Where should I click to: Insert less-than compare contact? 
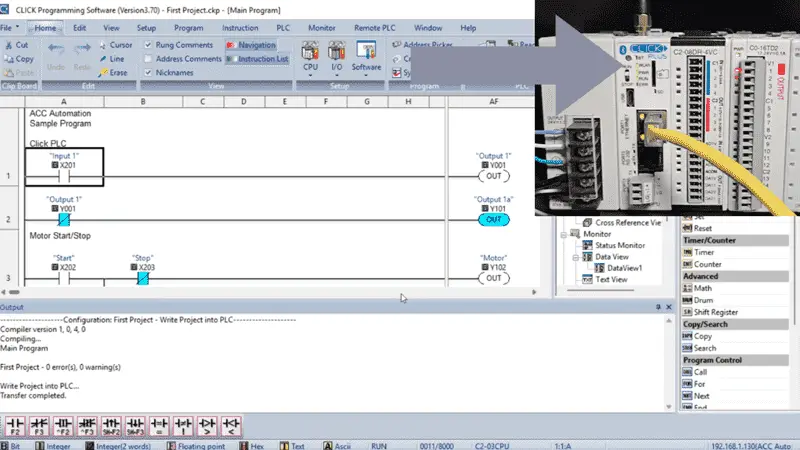pyautogui.click(x=231, y=426)
